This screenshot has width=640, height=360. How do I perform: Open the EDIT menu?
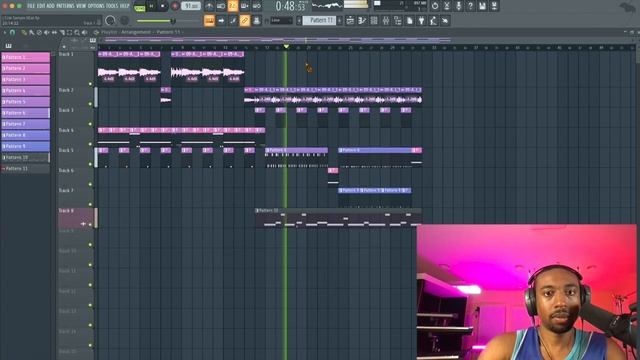40,6
